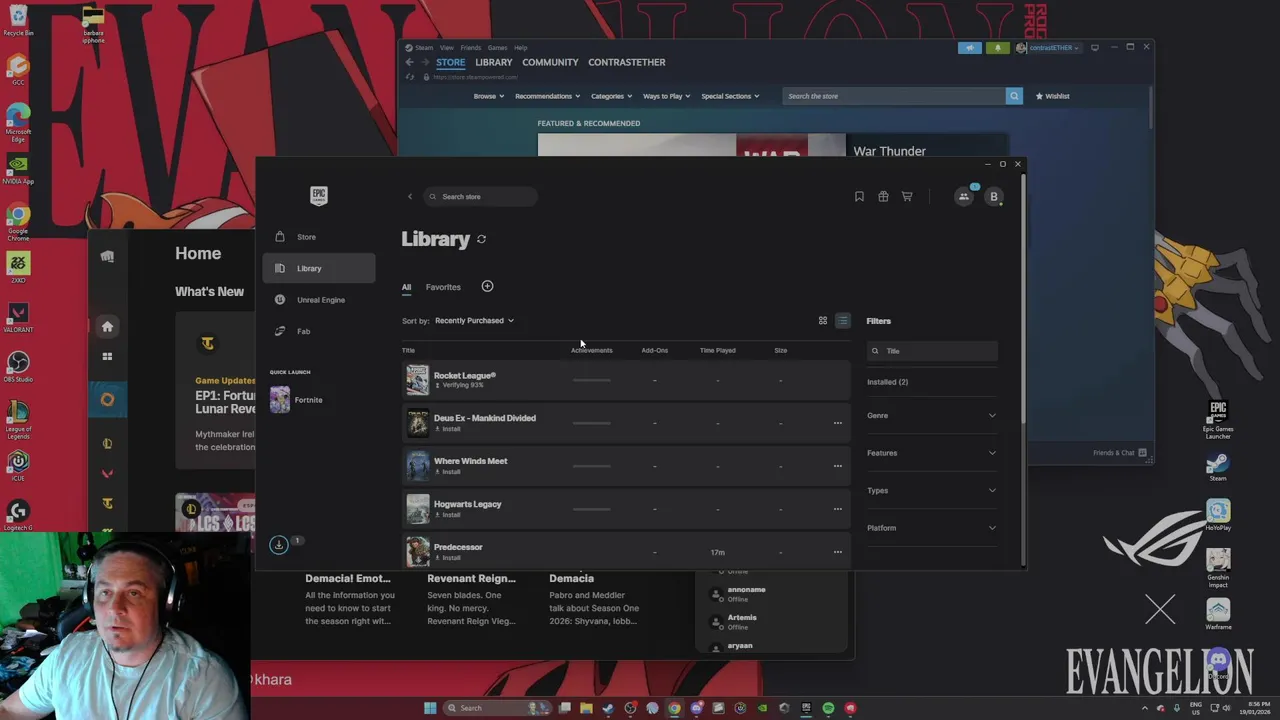This screenshot has width=1280, height=720.
Task: Open Steam Friends & Chat
Action: click(1119, 453)
